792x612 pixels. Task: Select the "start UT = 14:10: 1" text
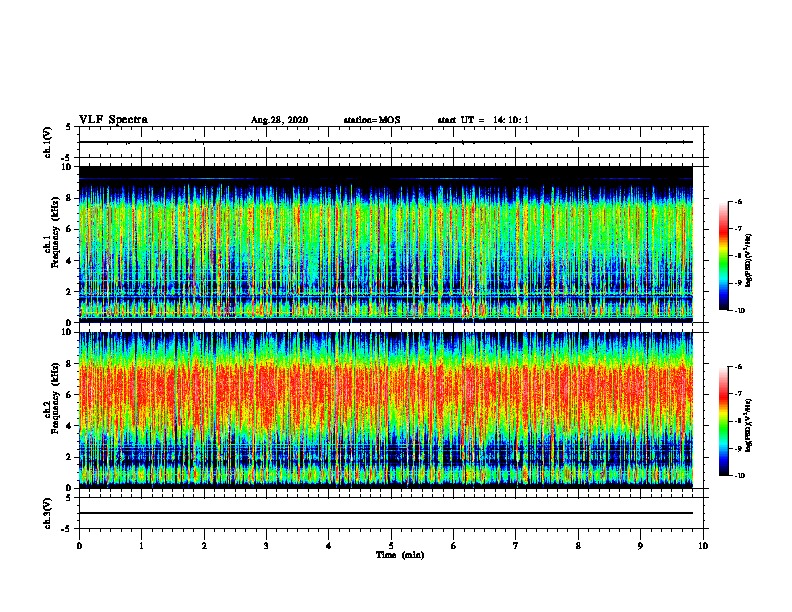click(x=483, y=120)
